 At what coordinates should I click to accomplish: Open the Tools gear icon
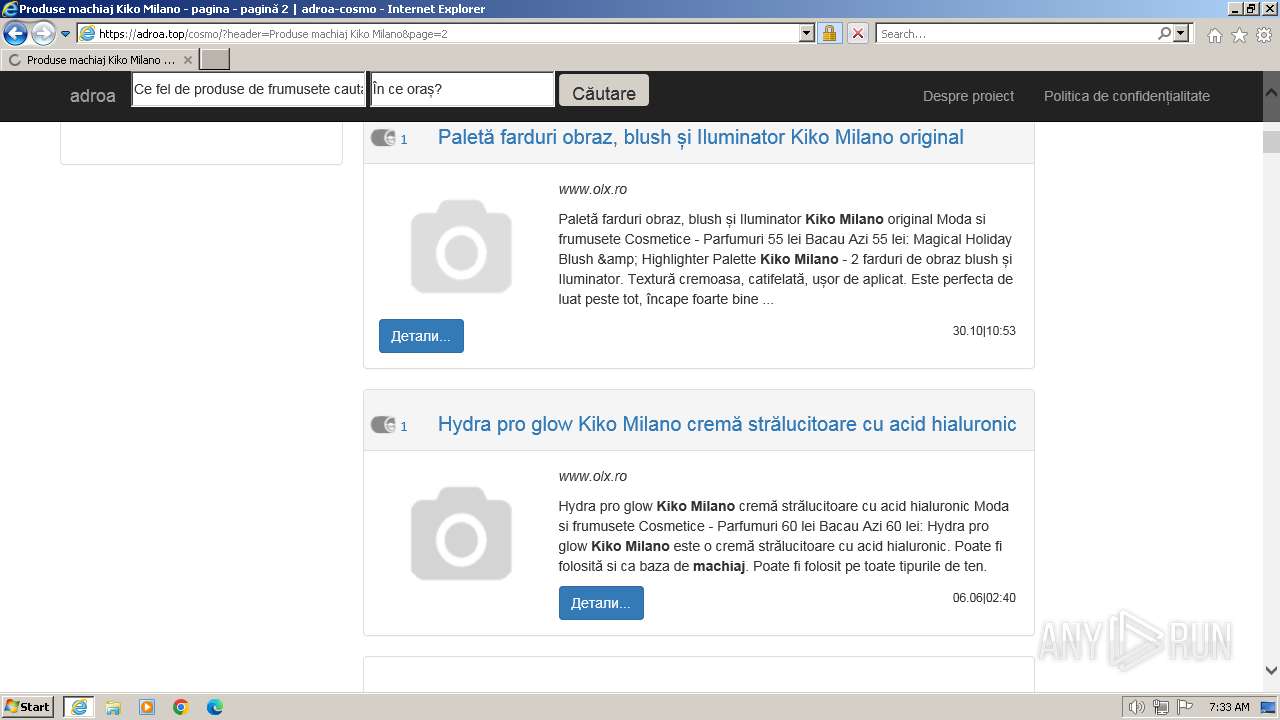click(x=1264, y=35)
